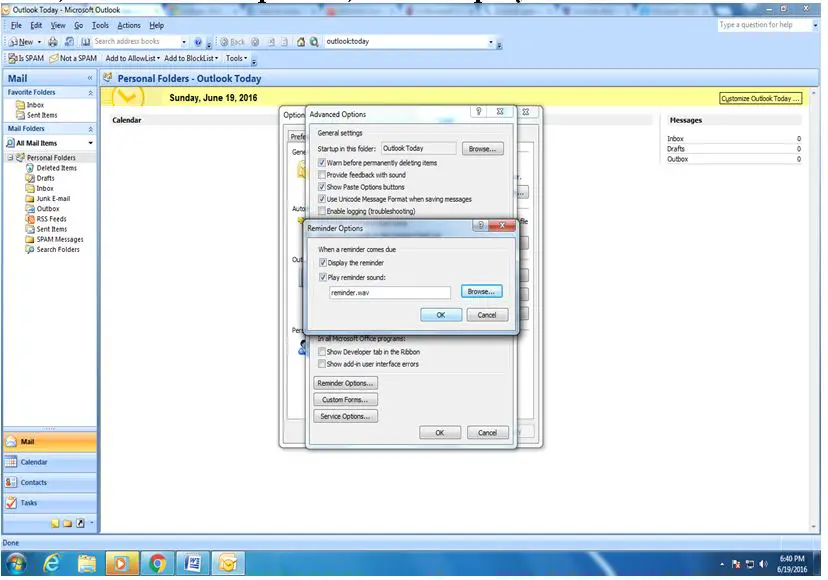Open the Help menu
The height and width of the screenshot is (580, 828).
pos(156,25)
